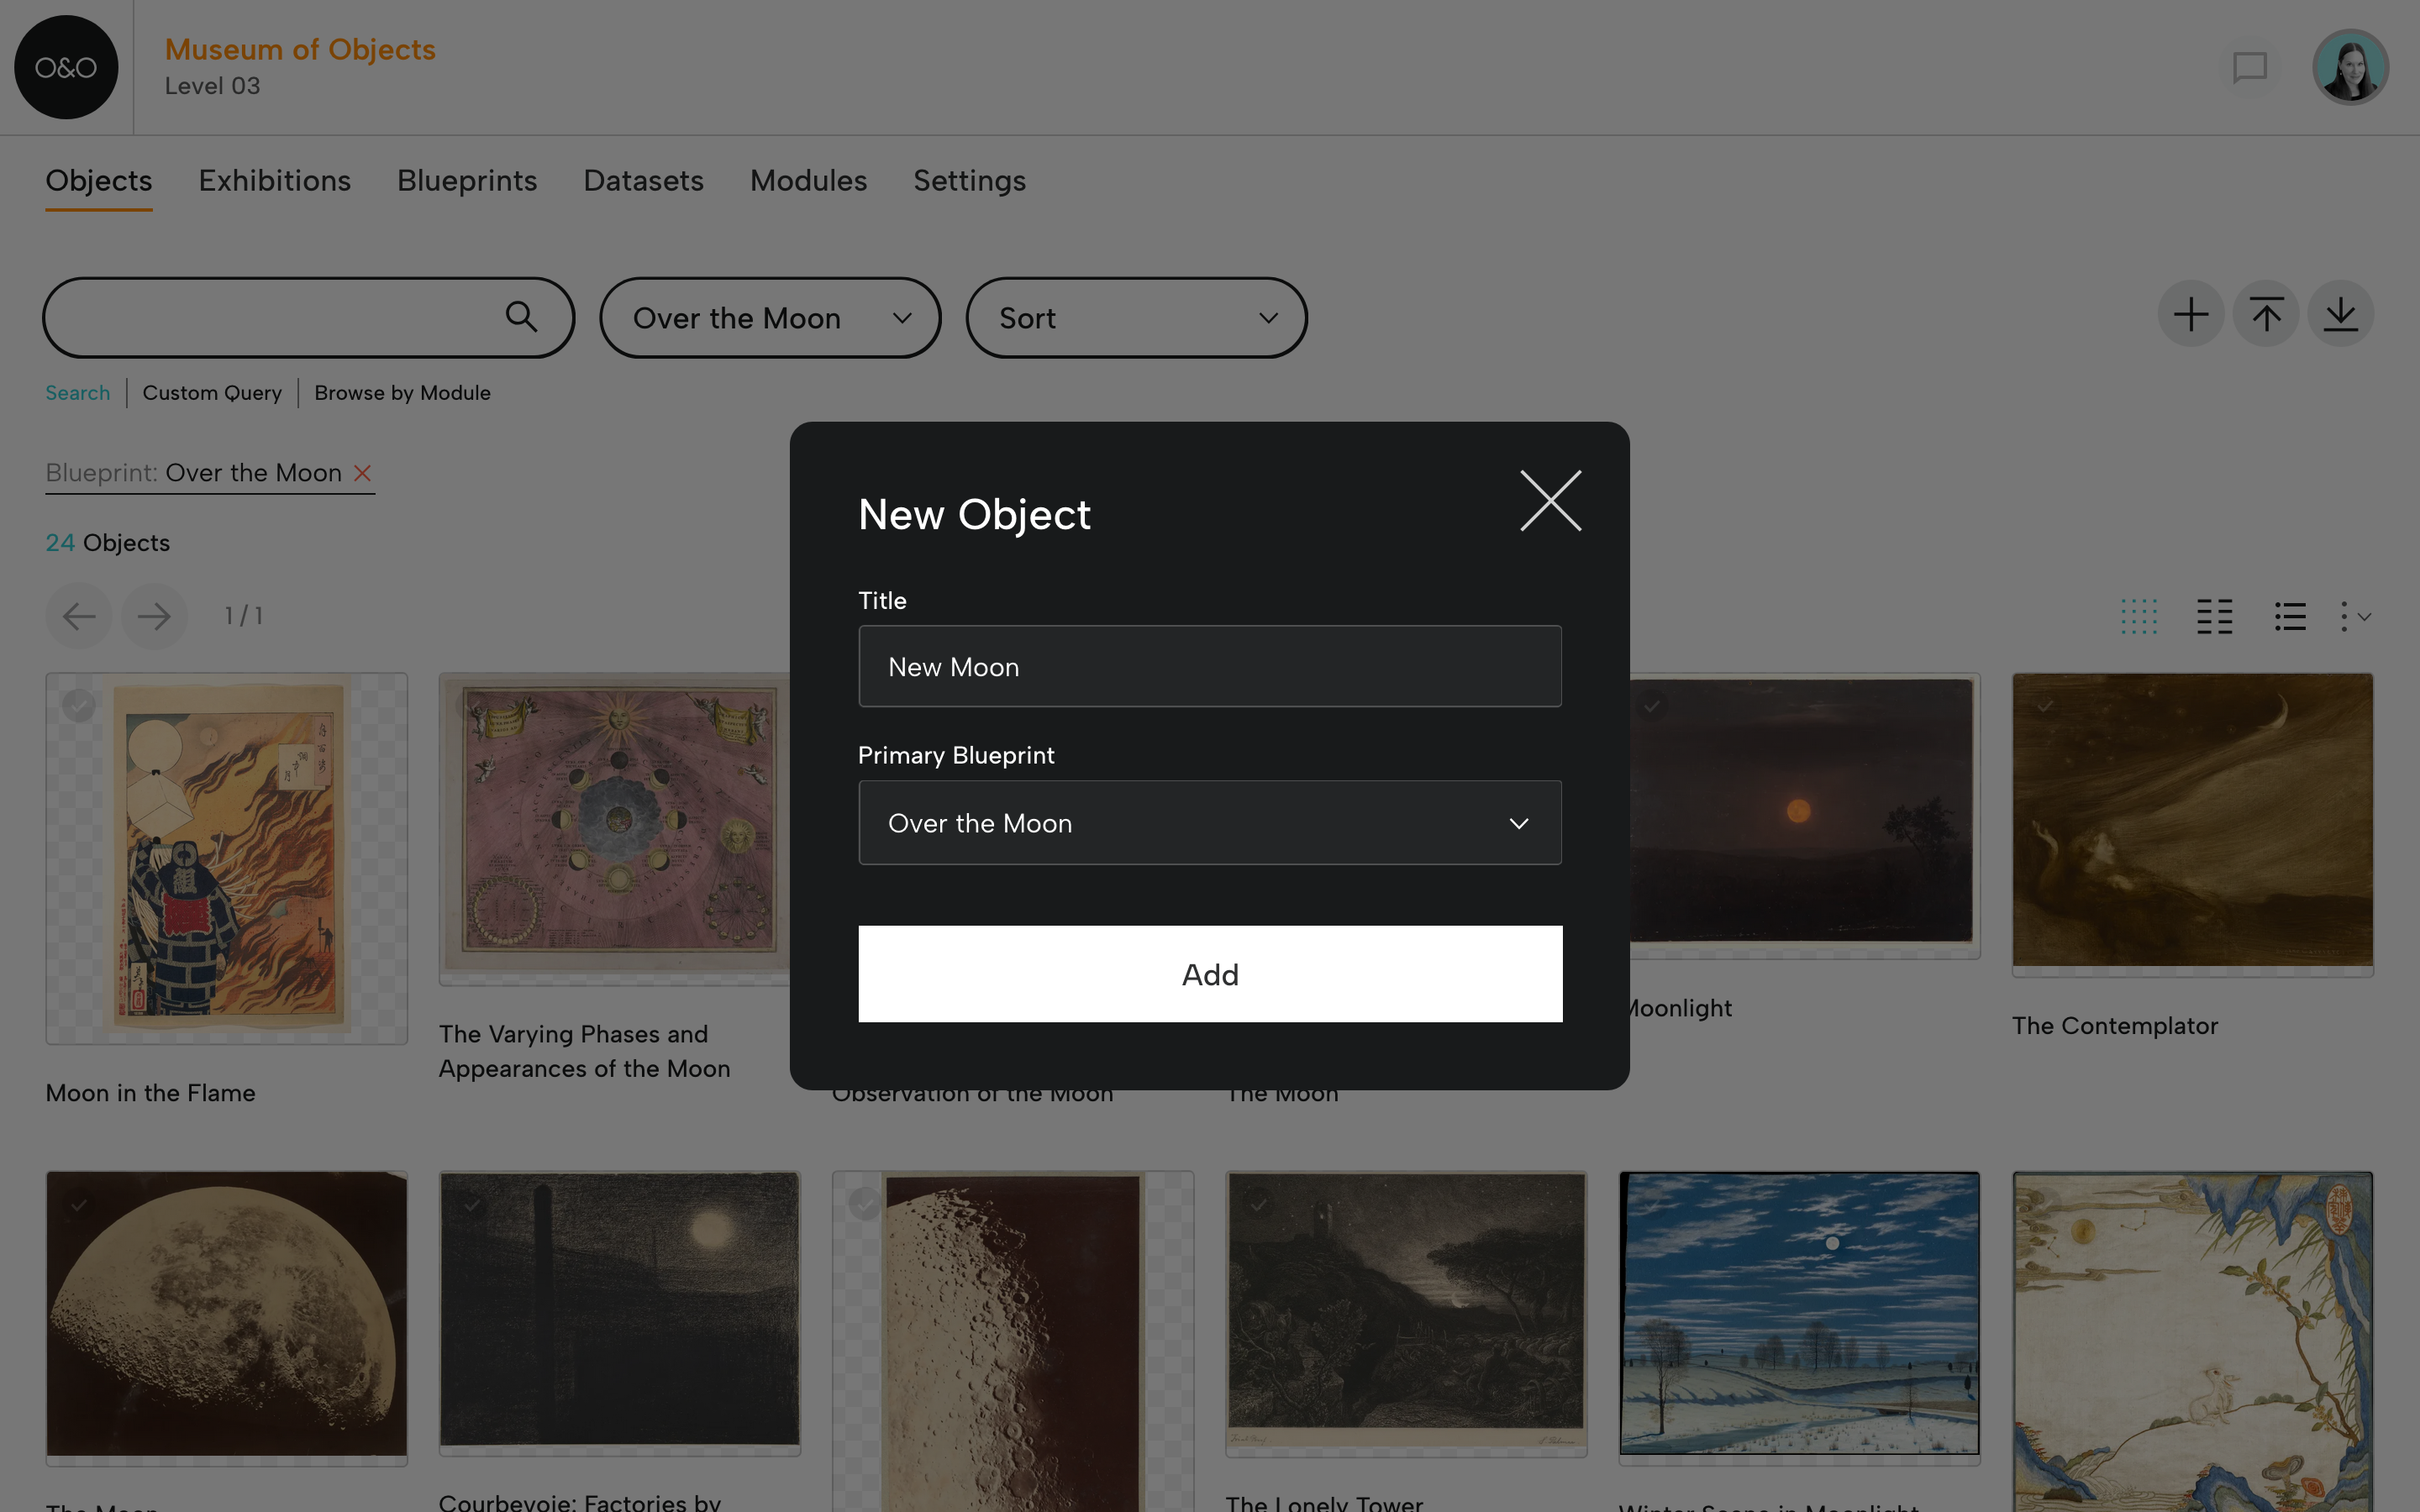Open the Primary Blueprint dropdown
The height and width of the screenshot is (1512, 2420).
pyautogui.click(x=1210, y=822)
